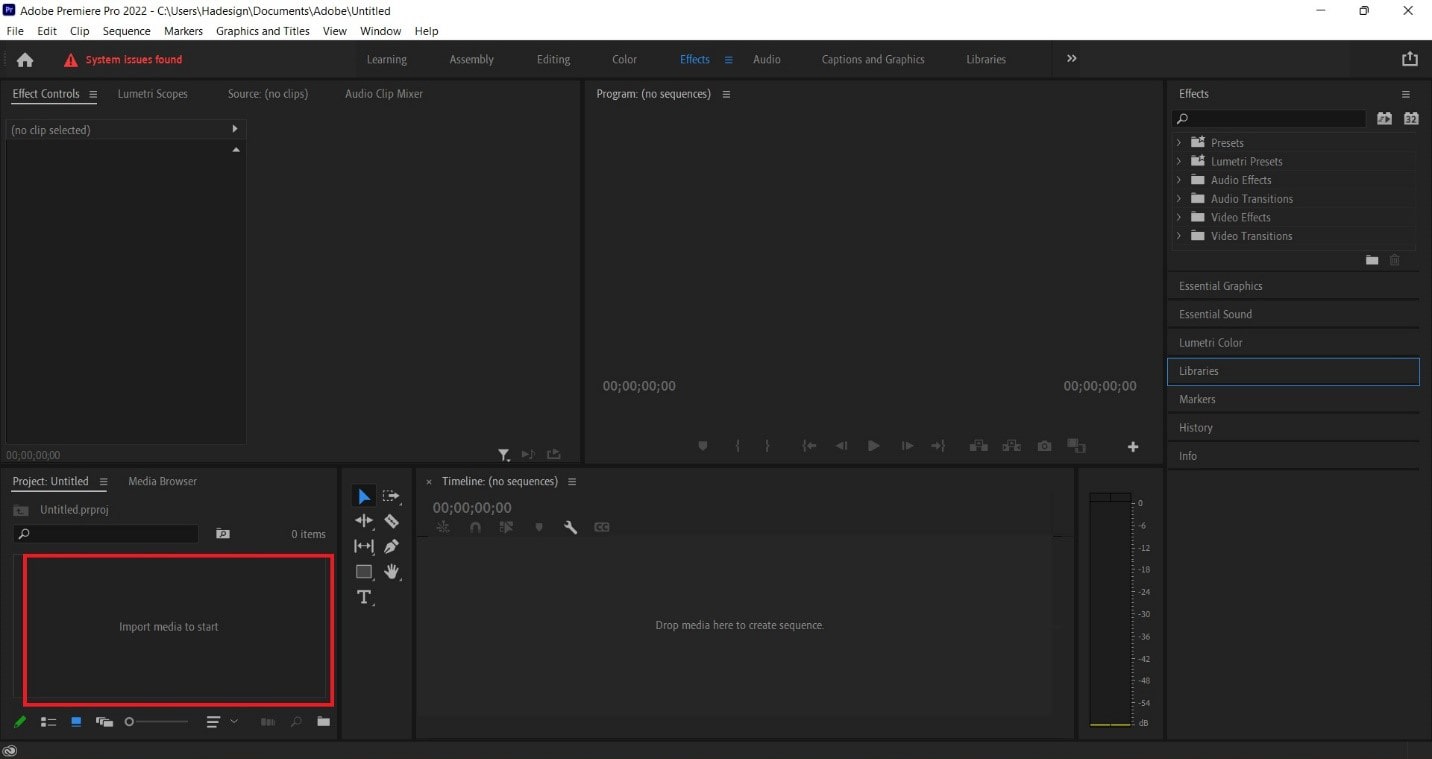Create new bin in Project panel
The image size is (1432, 759).
(323, 721)
